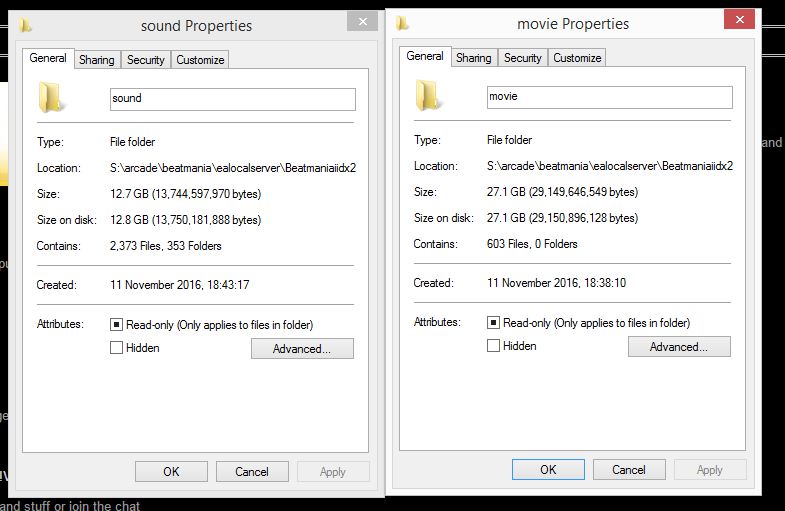Open Customize tab in movie Properties
785x511 pixels.
577,58
